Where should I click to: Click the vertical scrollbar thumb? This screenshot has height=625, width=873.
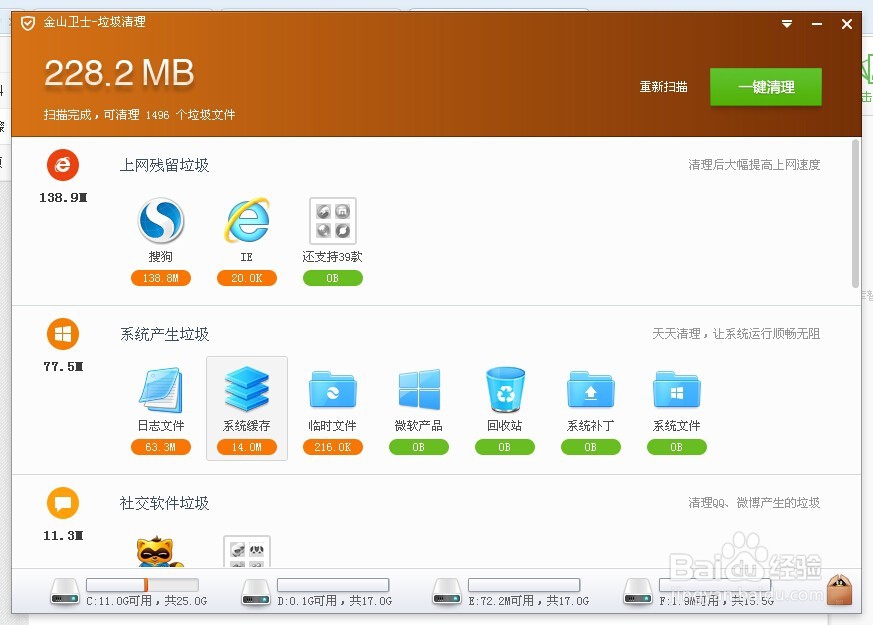(x=856, y=214)
